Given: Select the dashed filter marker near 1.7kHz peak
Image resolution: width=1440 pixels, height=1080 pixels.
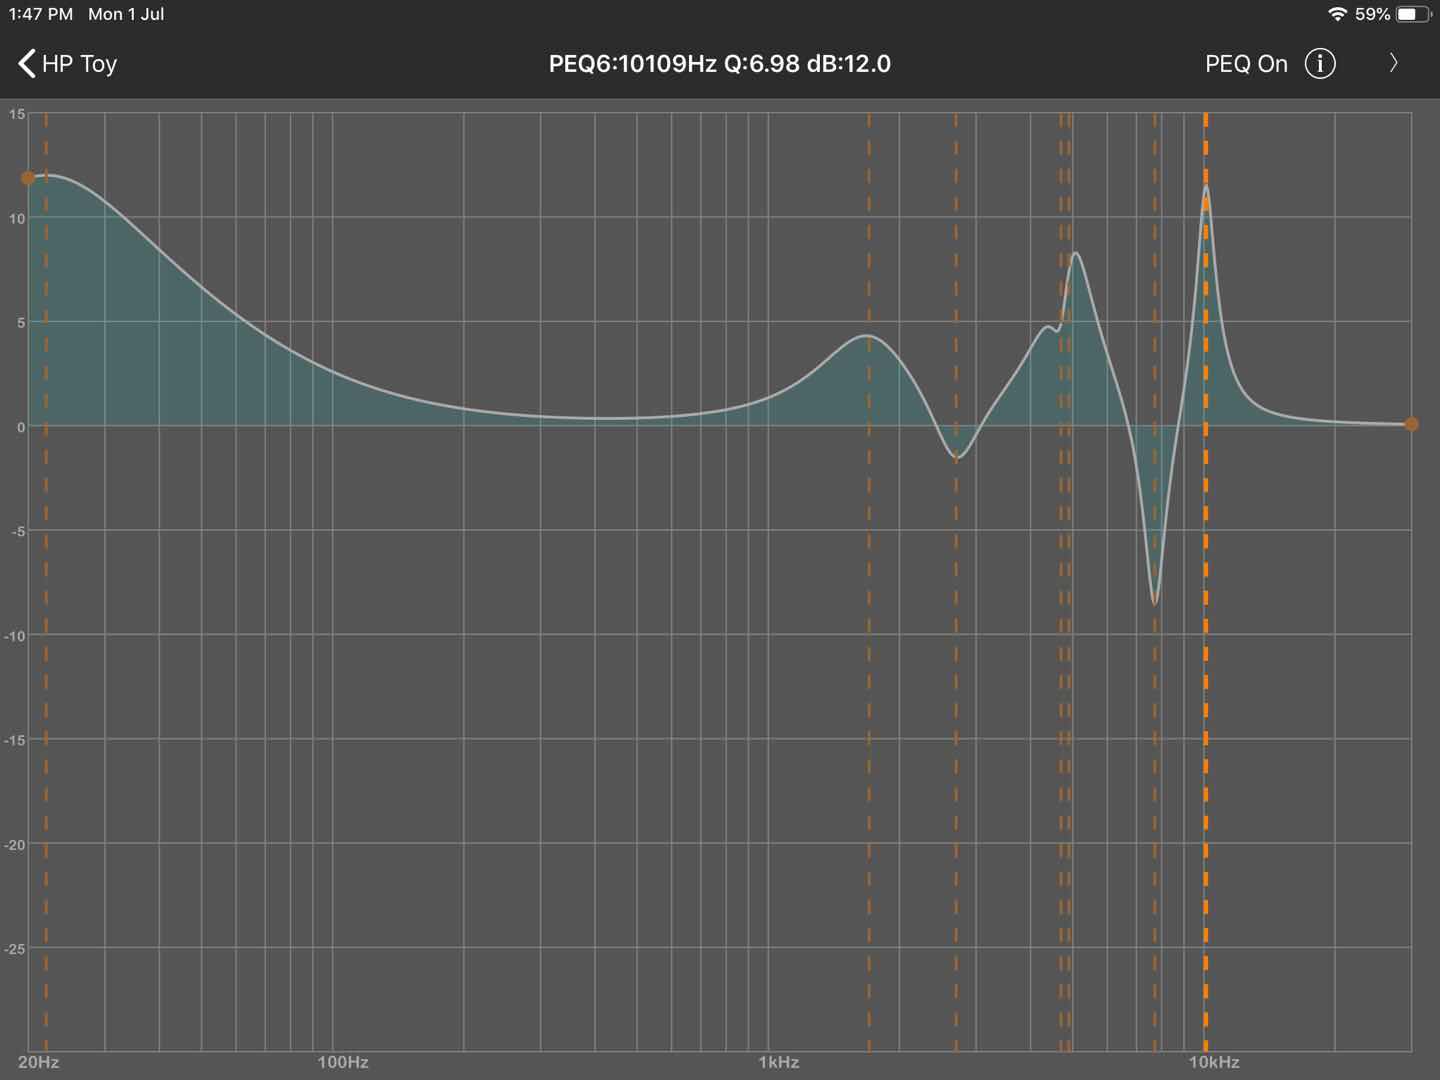Looking at the screenshot, I should tap(869, 580).
